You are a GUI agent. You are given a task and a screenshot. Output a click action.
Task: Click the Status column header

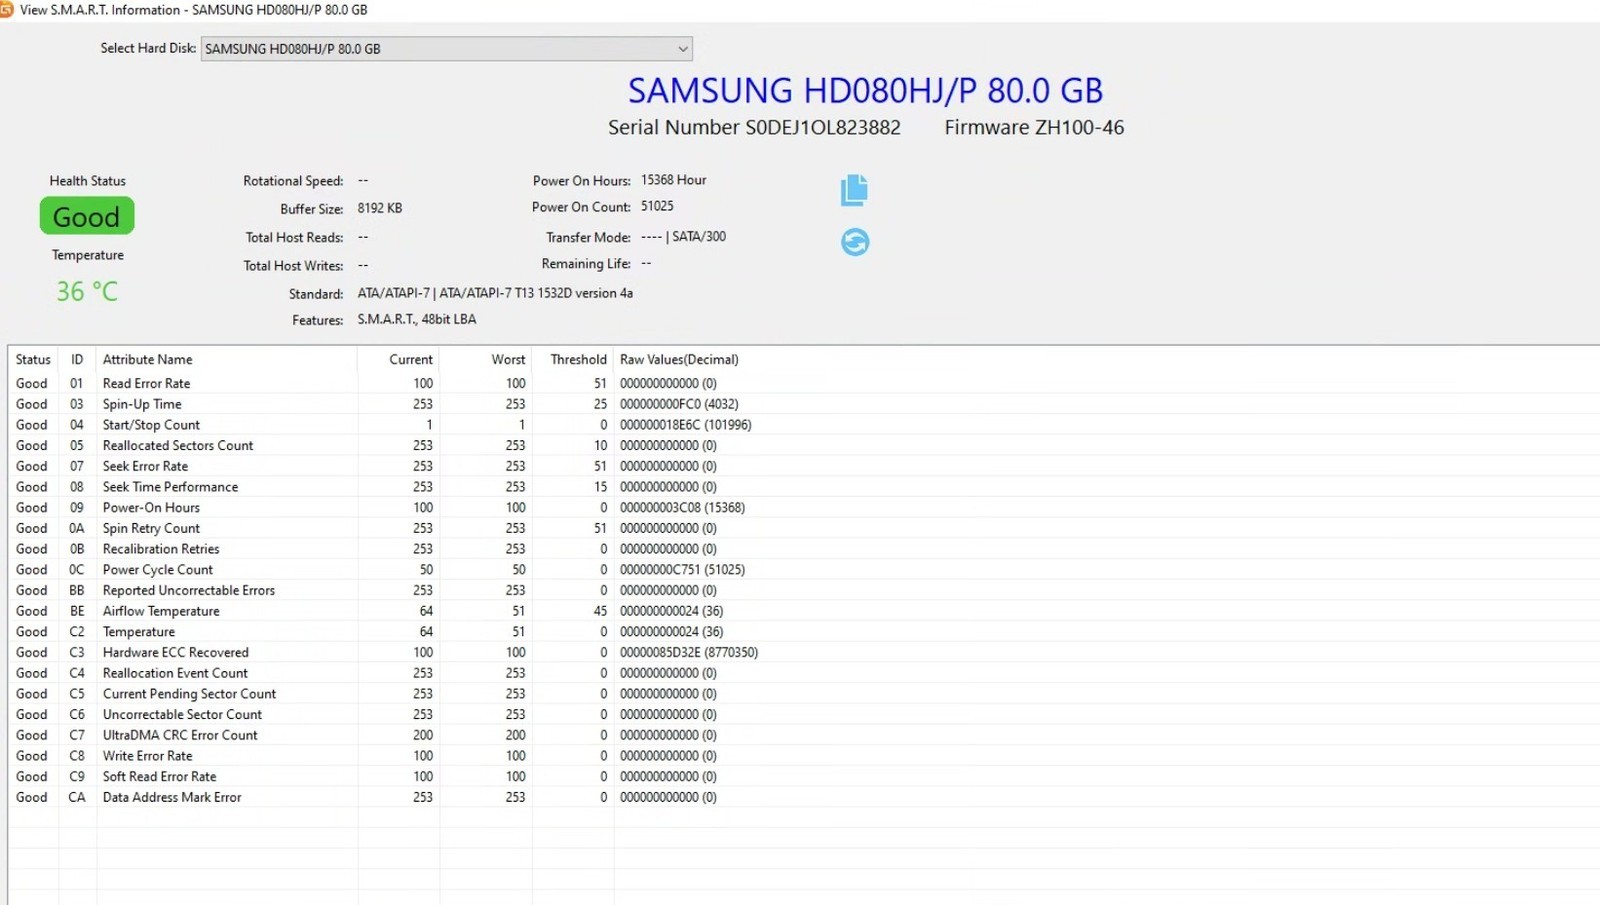pos(33,359)
